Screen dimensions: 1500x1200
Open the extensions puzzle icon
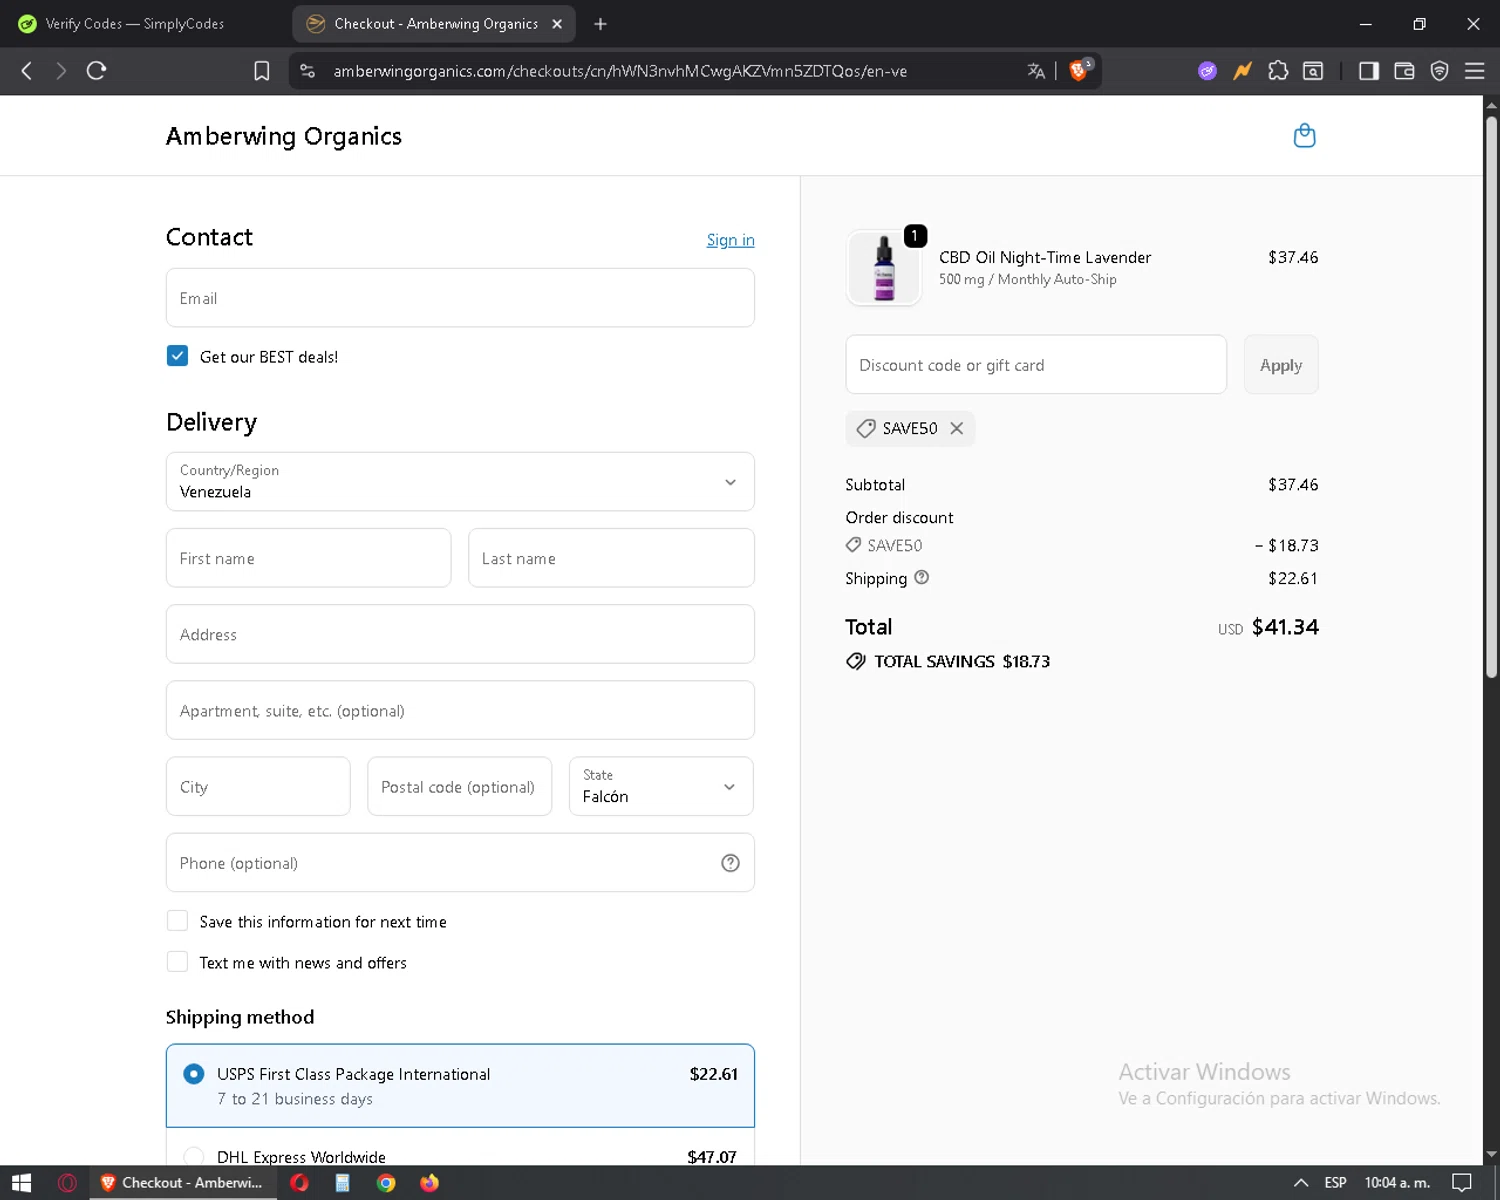point(1278,71)
